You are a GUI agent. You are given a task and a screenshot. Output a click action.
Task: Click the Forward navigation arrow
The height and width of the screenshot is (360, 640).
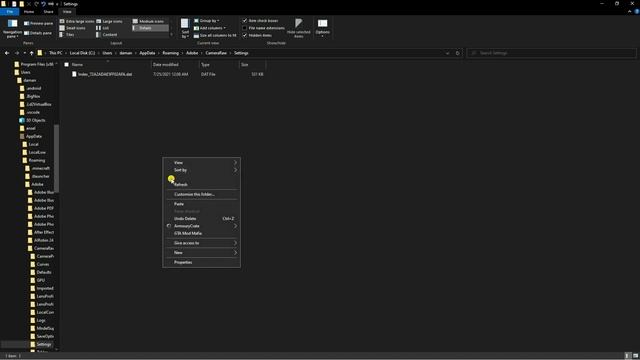click(16, 53)
